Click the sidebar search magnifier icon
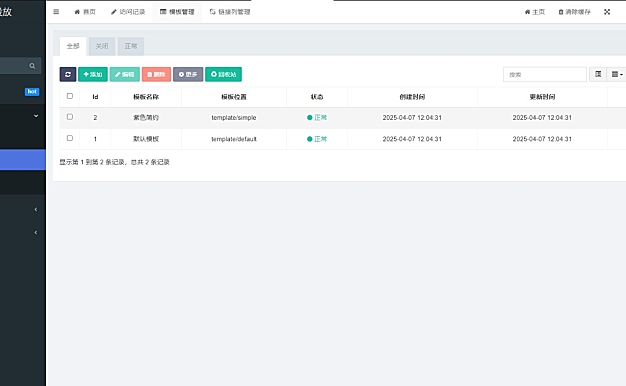Screen dimensions: 626x386 32,66
